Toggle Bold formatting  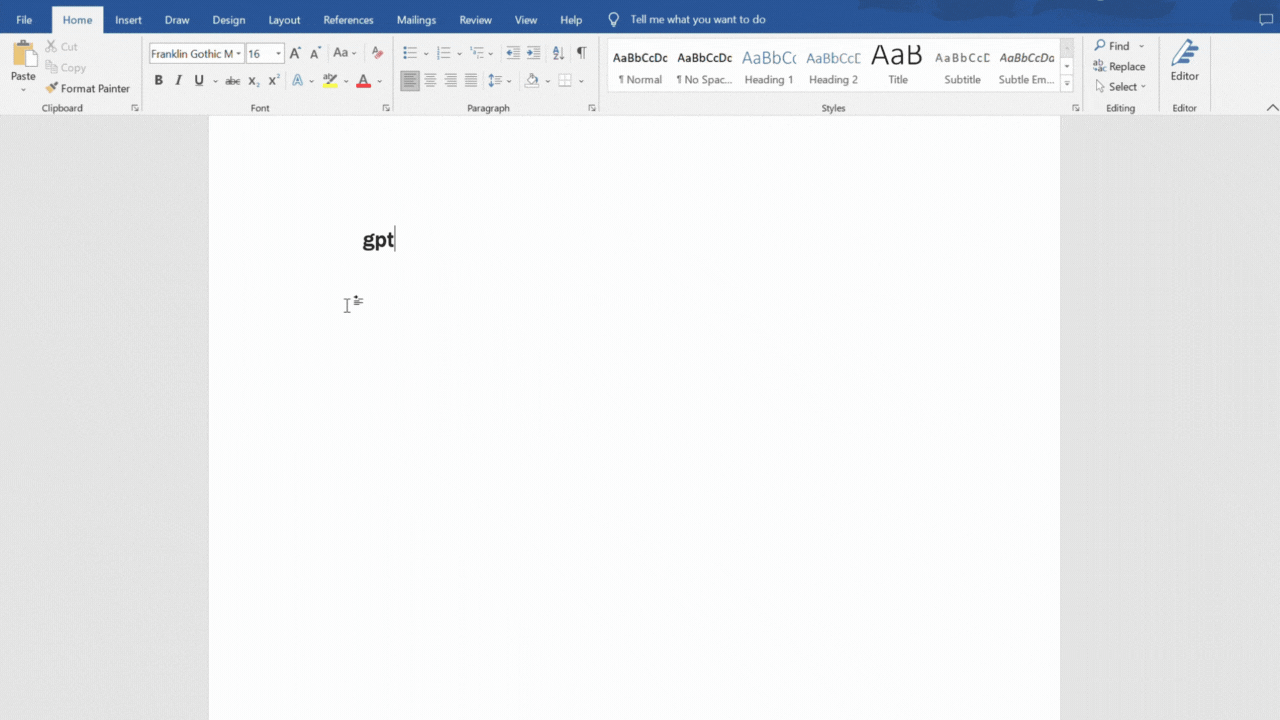click(x=158, y=81)
